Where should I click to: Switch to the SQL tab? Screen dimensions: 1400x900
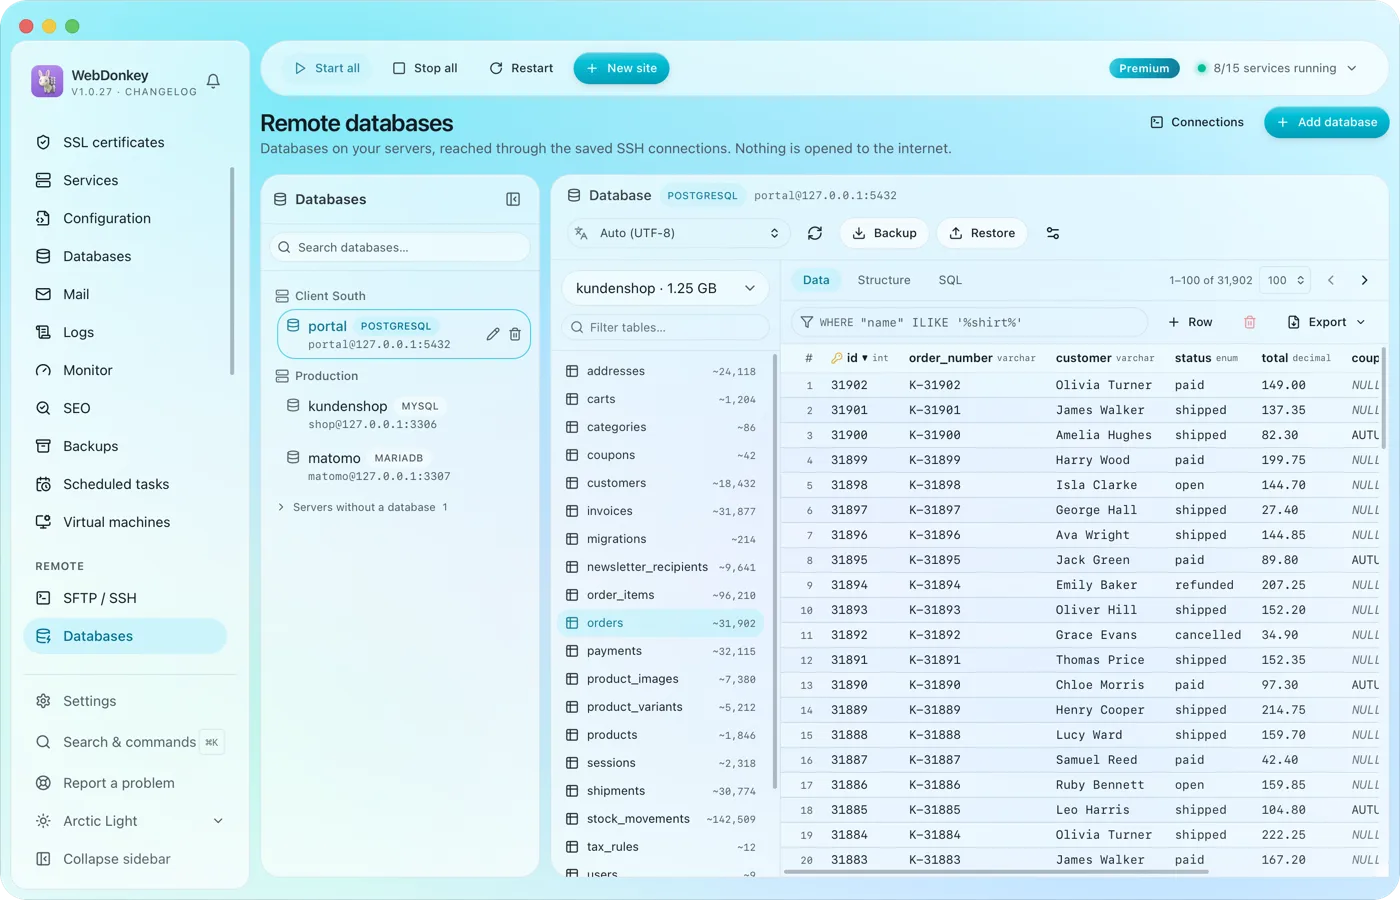pyautogui.click(x=950, y=280)
